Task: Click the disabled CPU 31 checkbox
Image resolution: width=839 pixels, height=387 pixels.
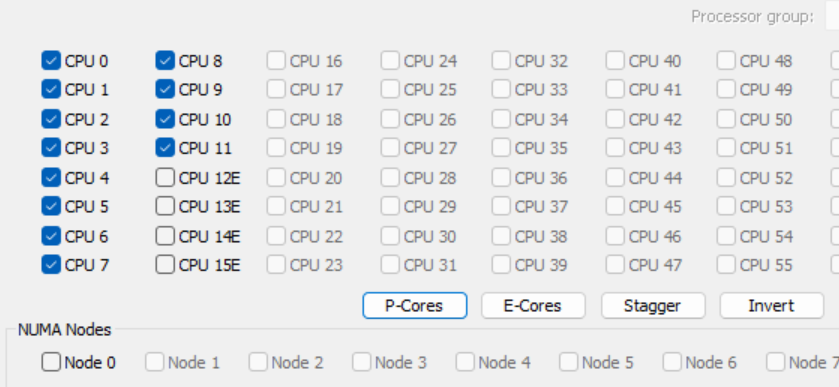Action: click(390, 264)
